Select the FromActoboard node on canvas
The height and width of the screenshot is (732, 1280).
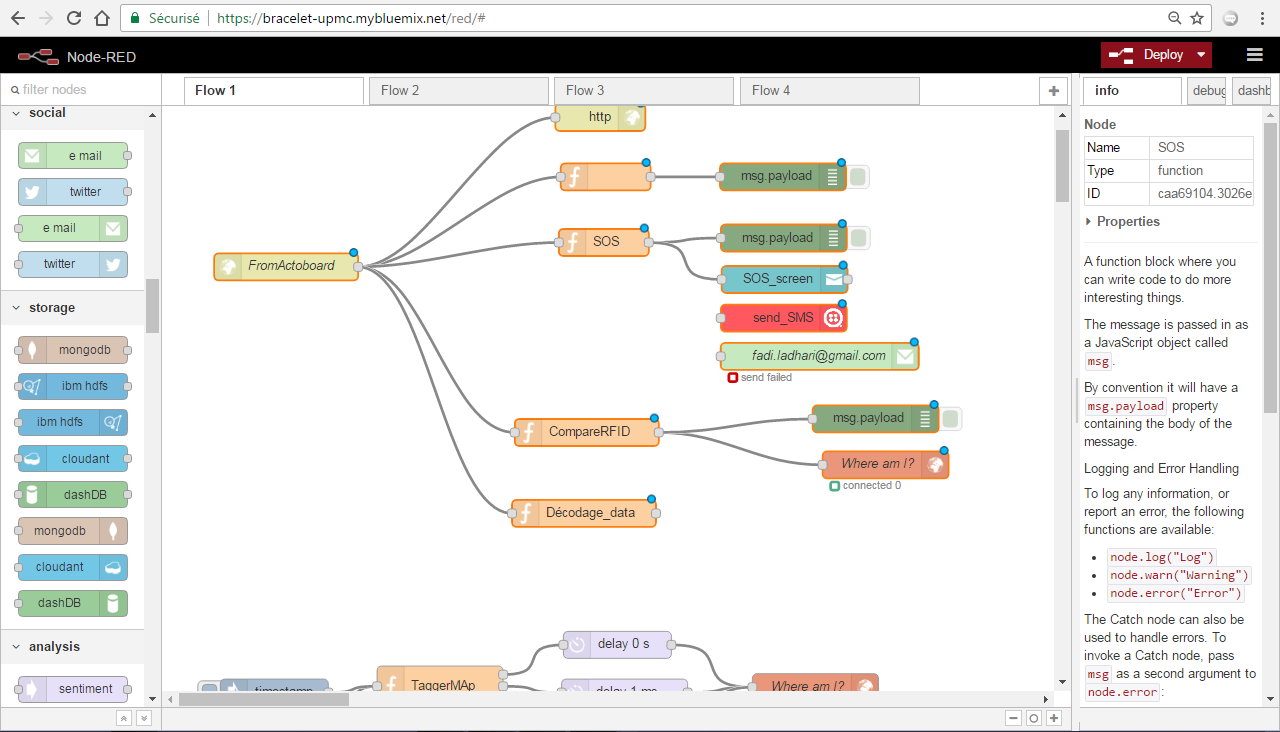(286, 266)
